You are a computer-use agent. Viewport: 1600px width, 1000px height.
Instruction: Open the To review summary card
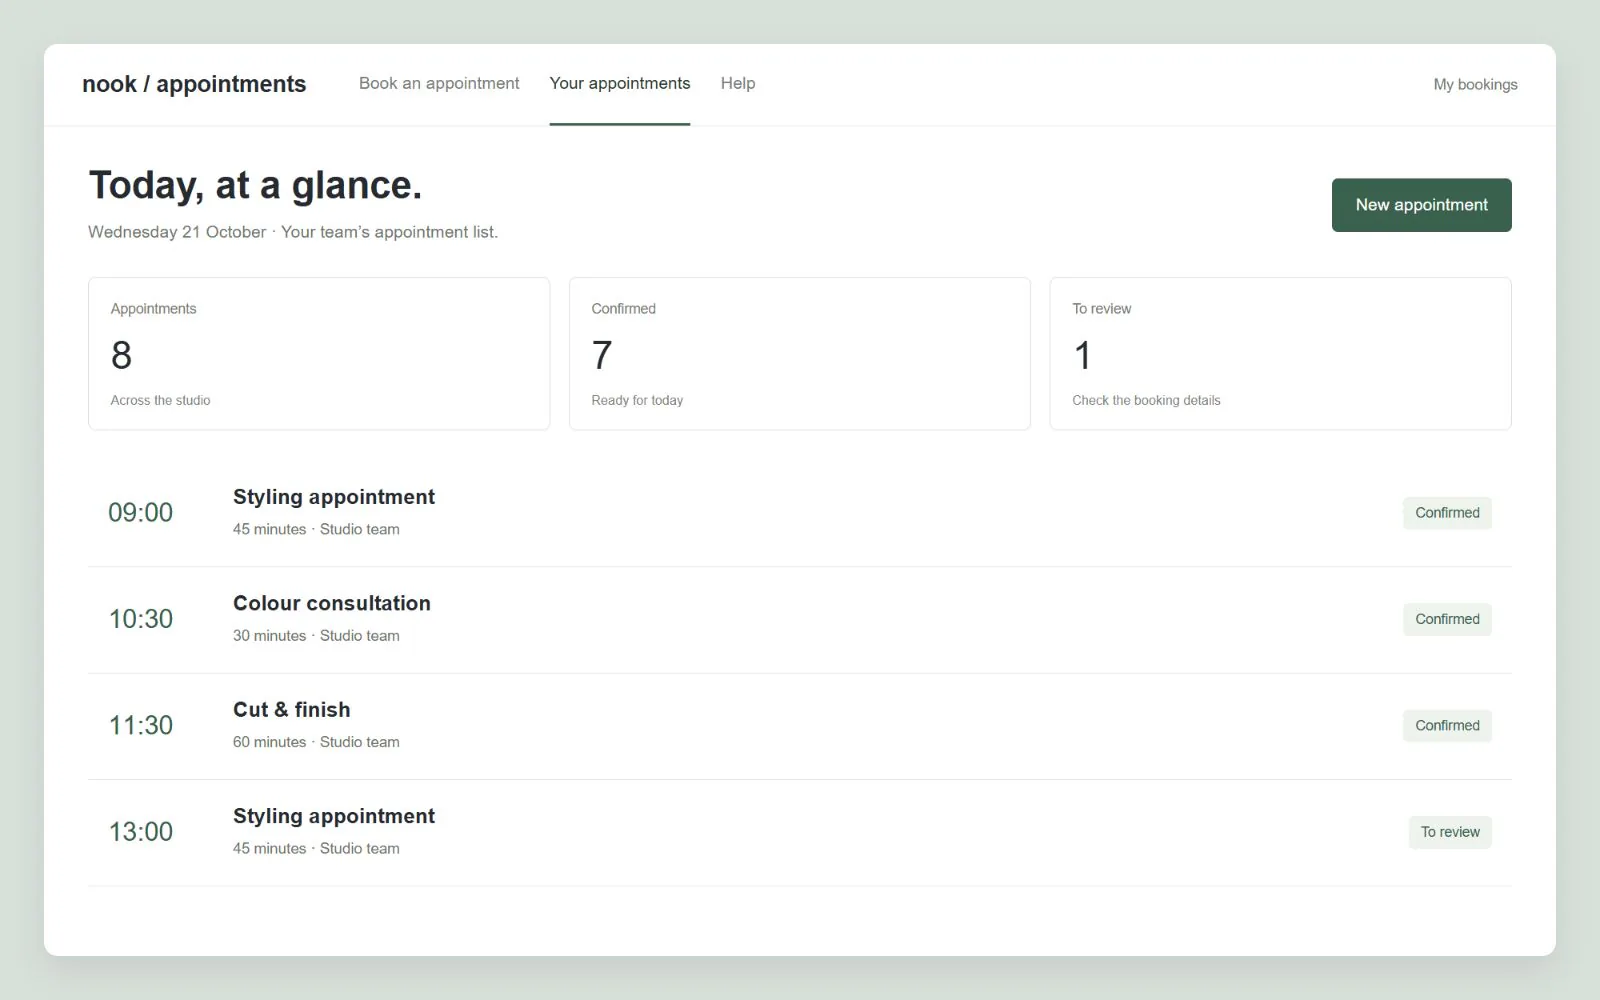[1280, 354]
